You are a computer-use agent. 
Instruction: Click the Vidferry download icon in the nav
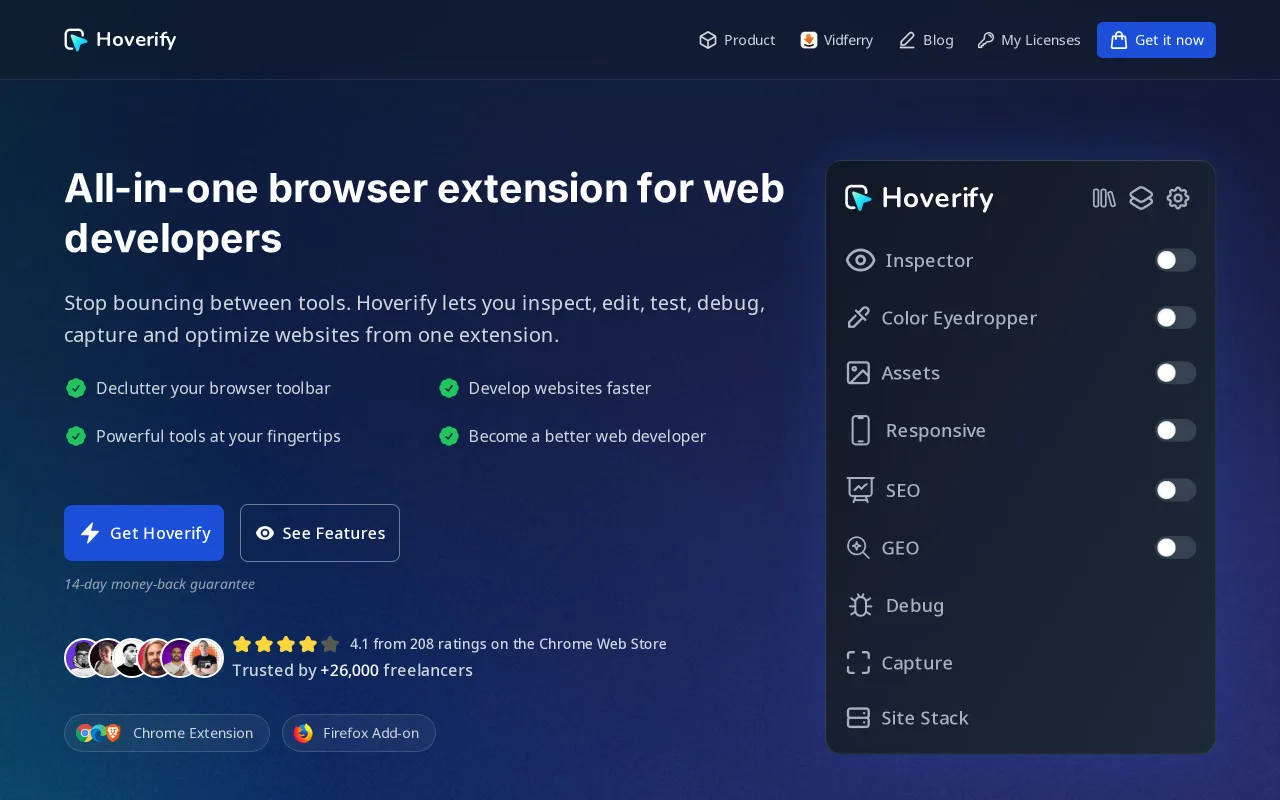click(808, 40)
